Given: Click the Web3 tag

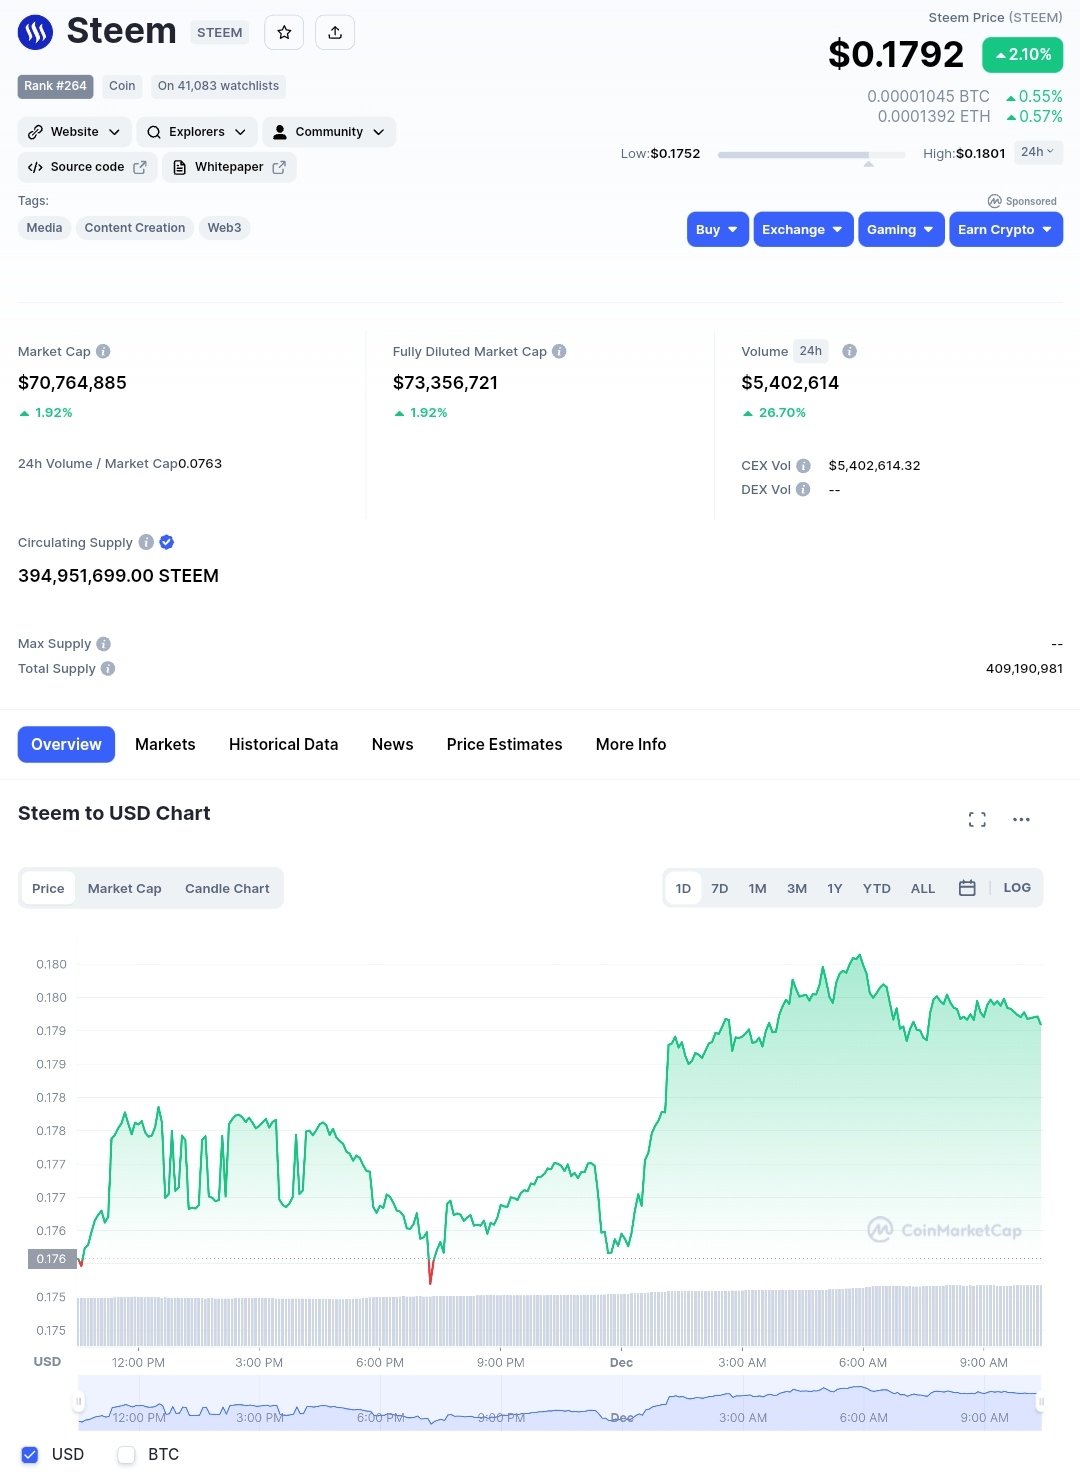Looking at the screenshot, I should click(x=225, y=228).
